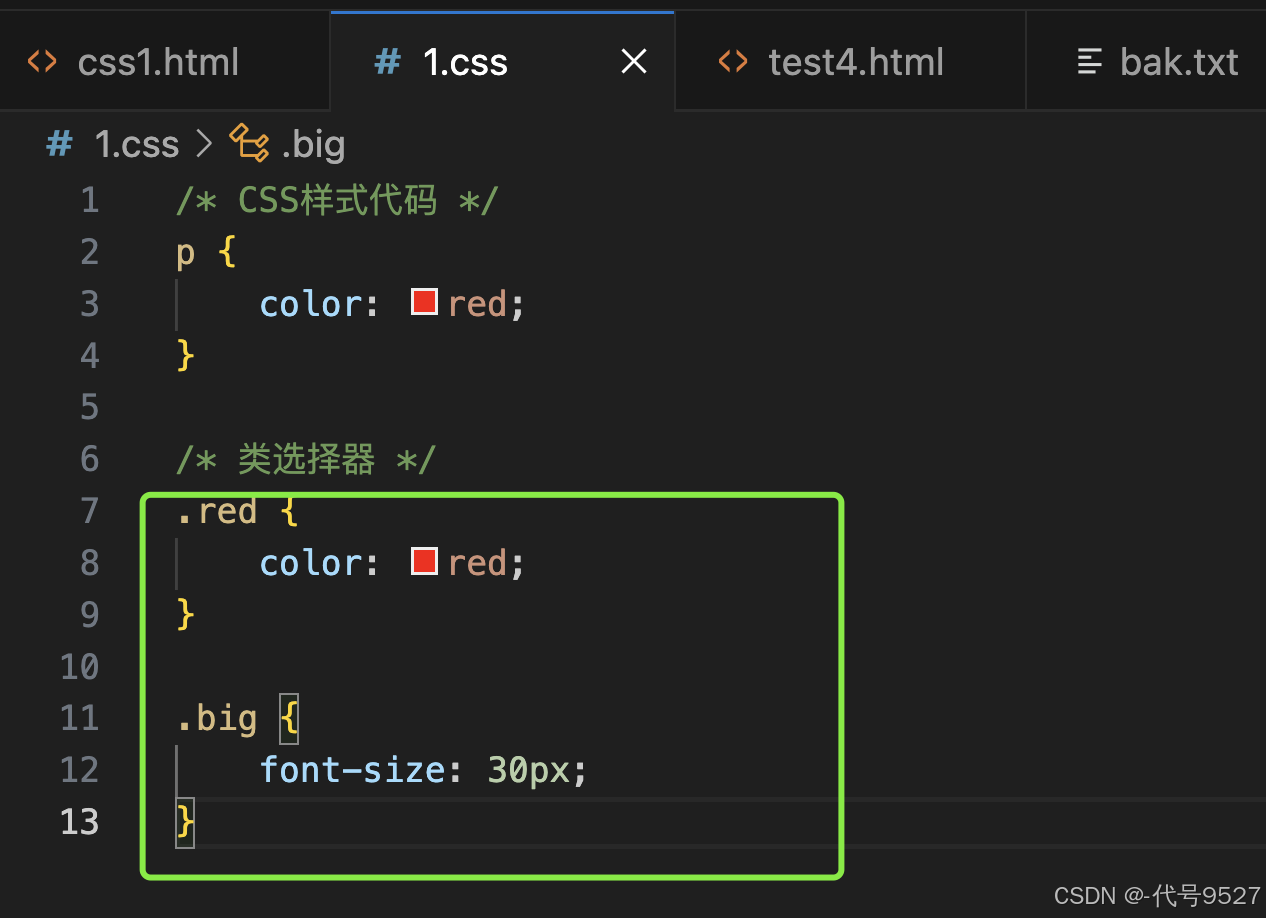This screenshot has width=1266, height=918.
Task: Click the test4.html code brackets icon
Action: 733,62
